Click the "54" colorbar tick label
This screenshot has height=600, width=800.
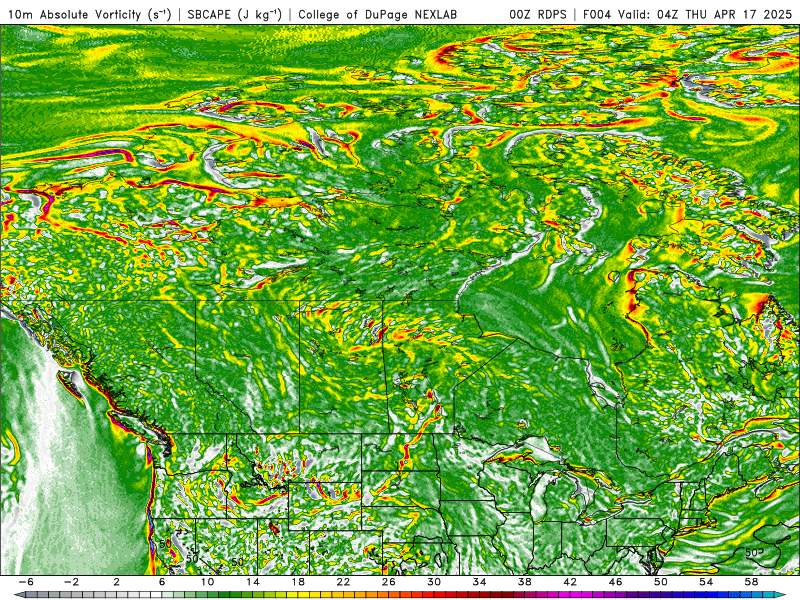click(706, 582)
